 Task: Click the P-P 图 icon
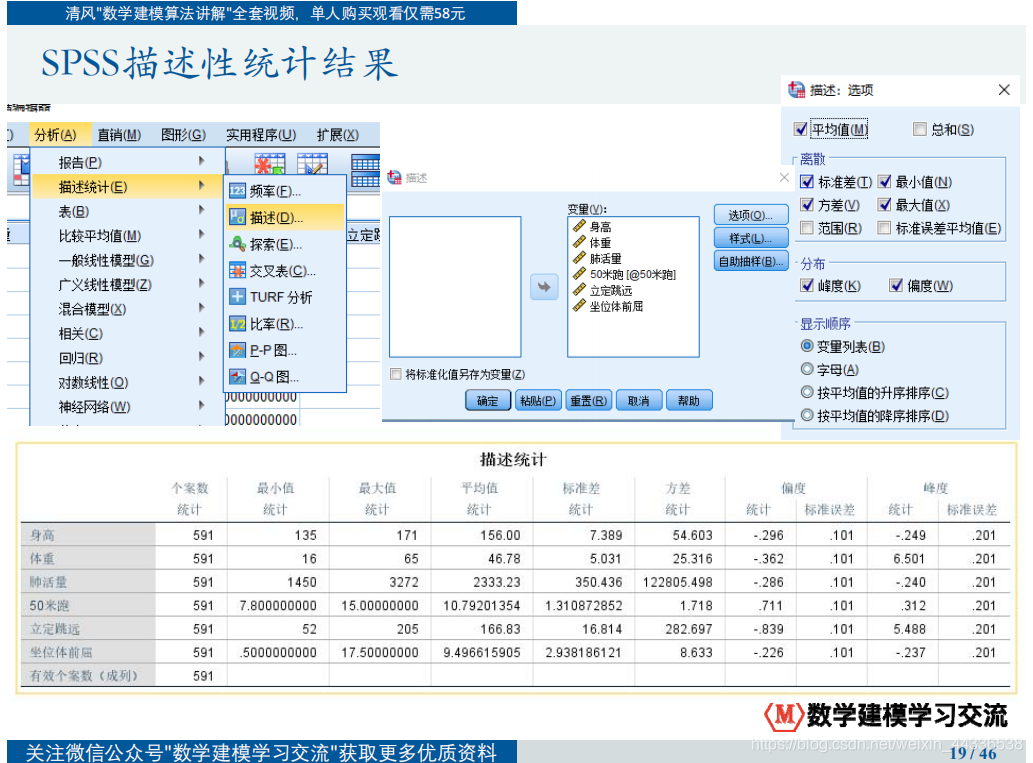tap(237, 350)
